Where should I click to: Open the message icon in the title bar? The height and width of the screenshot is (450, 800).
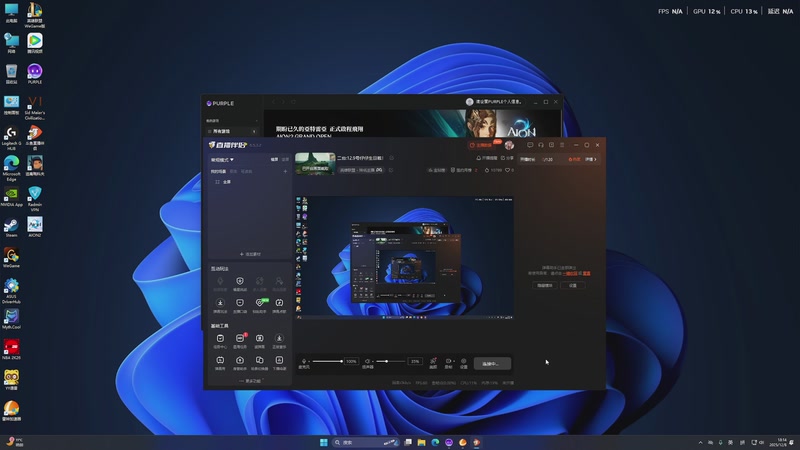(530, 145)
